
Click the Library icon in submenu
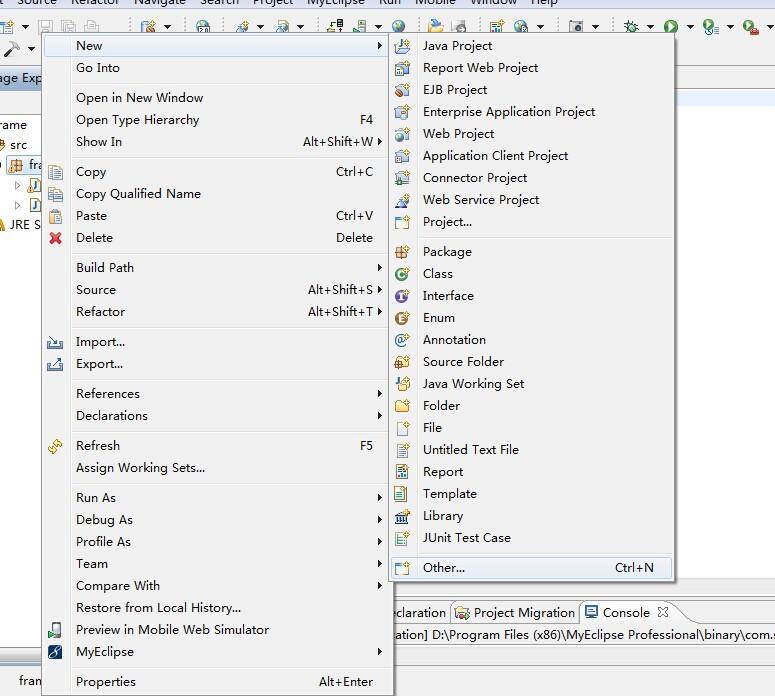point(402,516)
